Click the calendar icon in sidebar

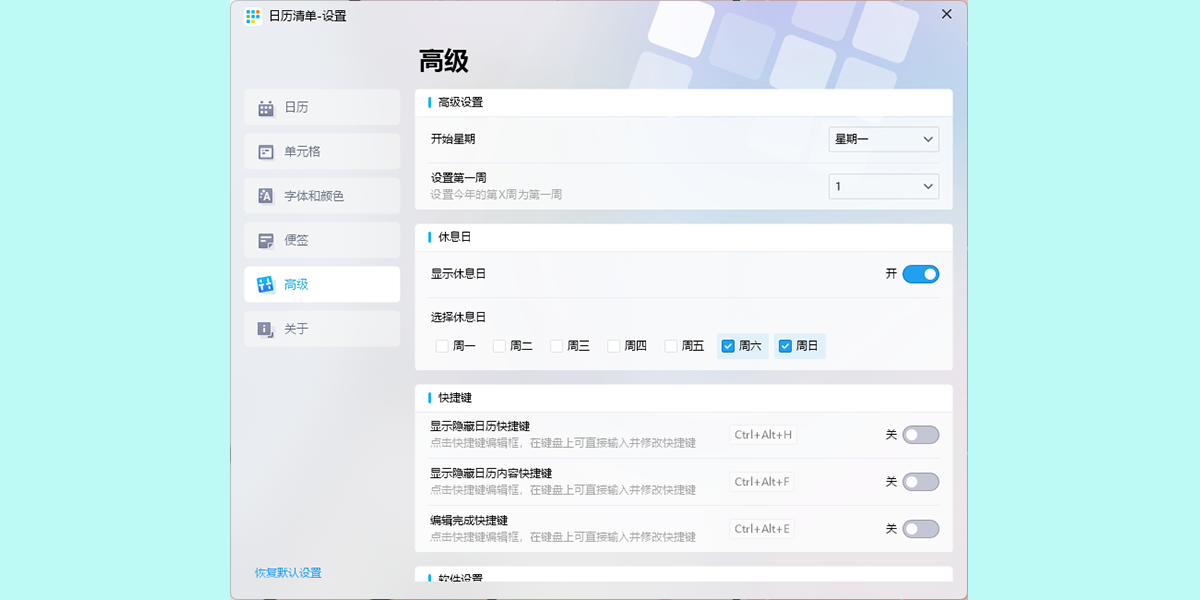click(266, 108)
